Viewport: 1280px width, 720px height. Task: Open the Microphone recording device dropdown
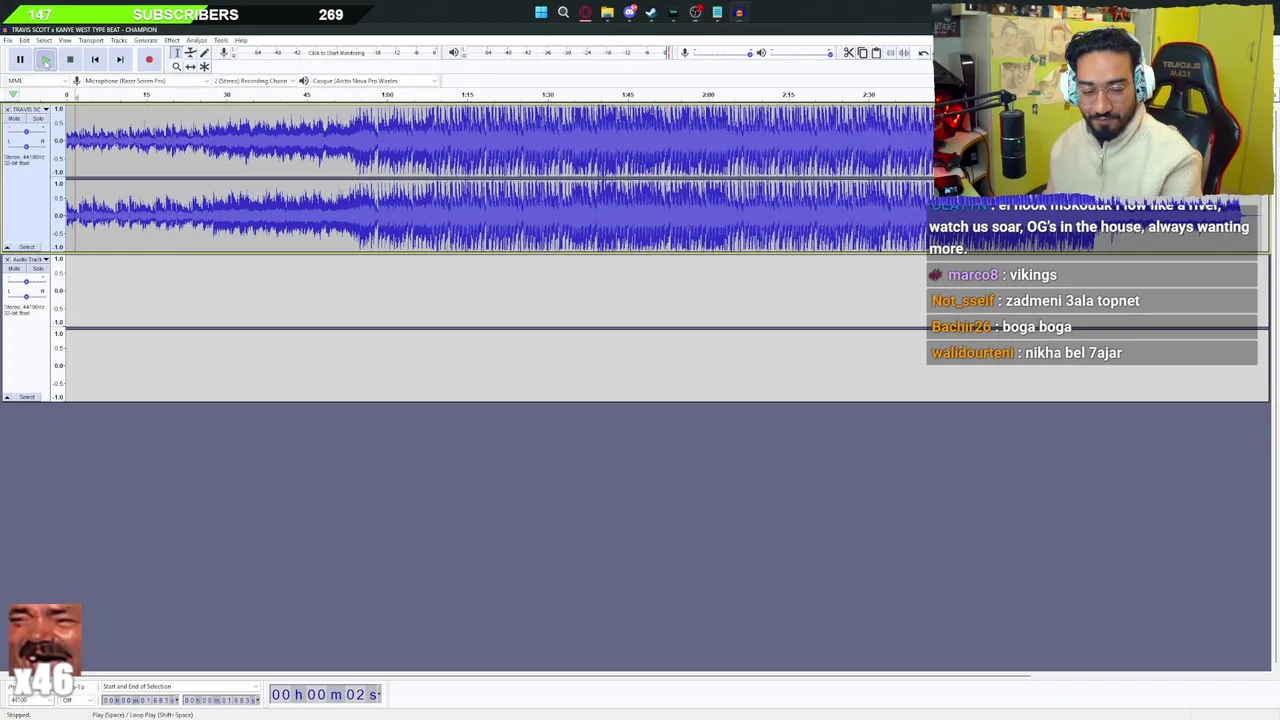147,81
